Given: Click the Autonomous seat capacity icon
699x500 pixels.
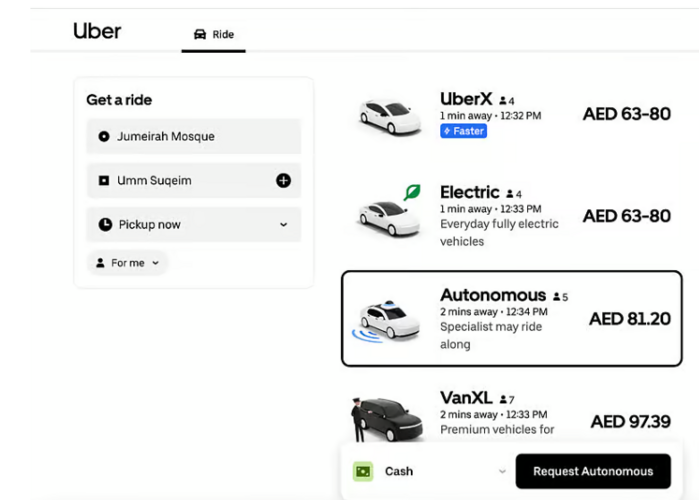Looking at the screenshot, I should click(x=556, y=296).
